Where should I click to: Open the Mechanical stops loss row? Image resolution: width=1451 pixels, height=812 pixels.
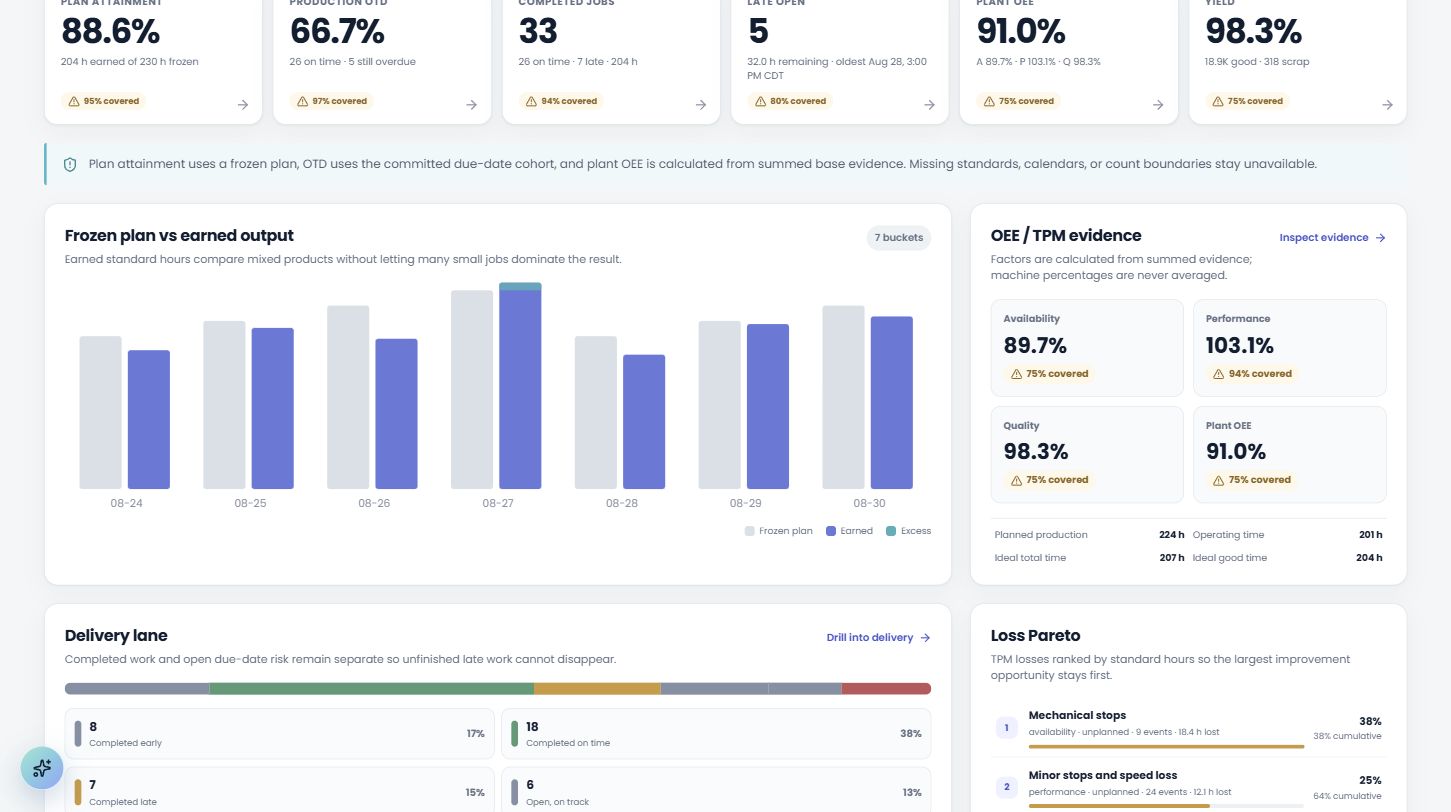point(1189,728)
